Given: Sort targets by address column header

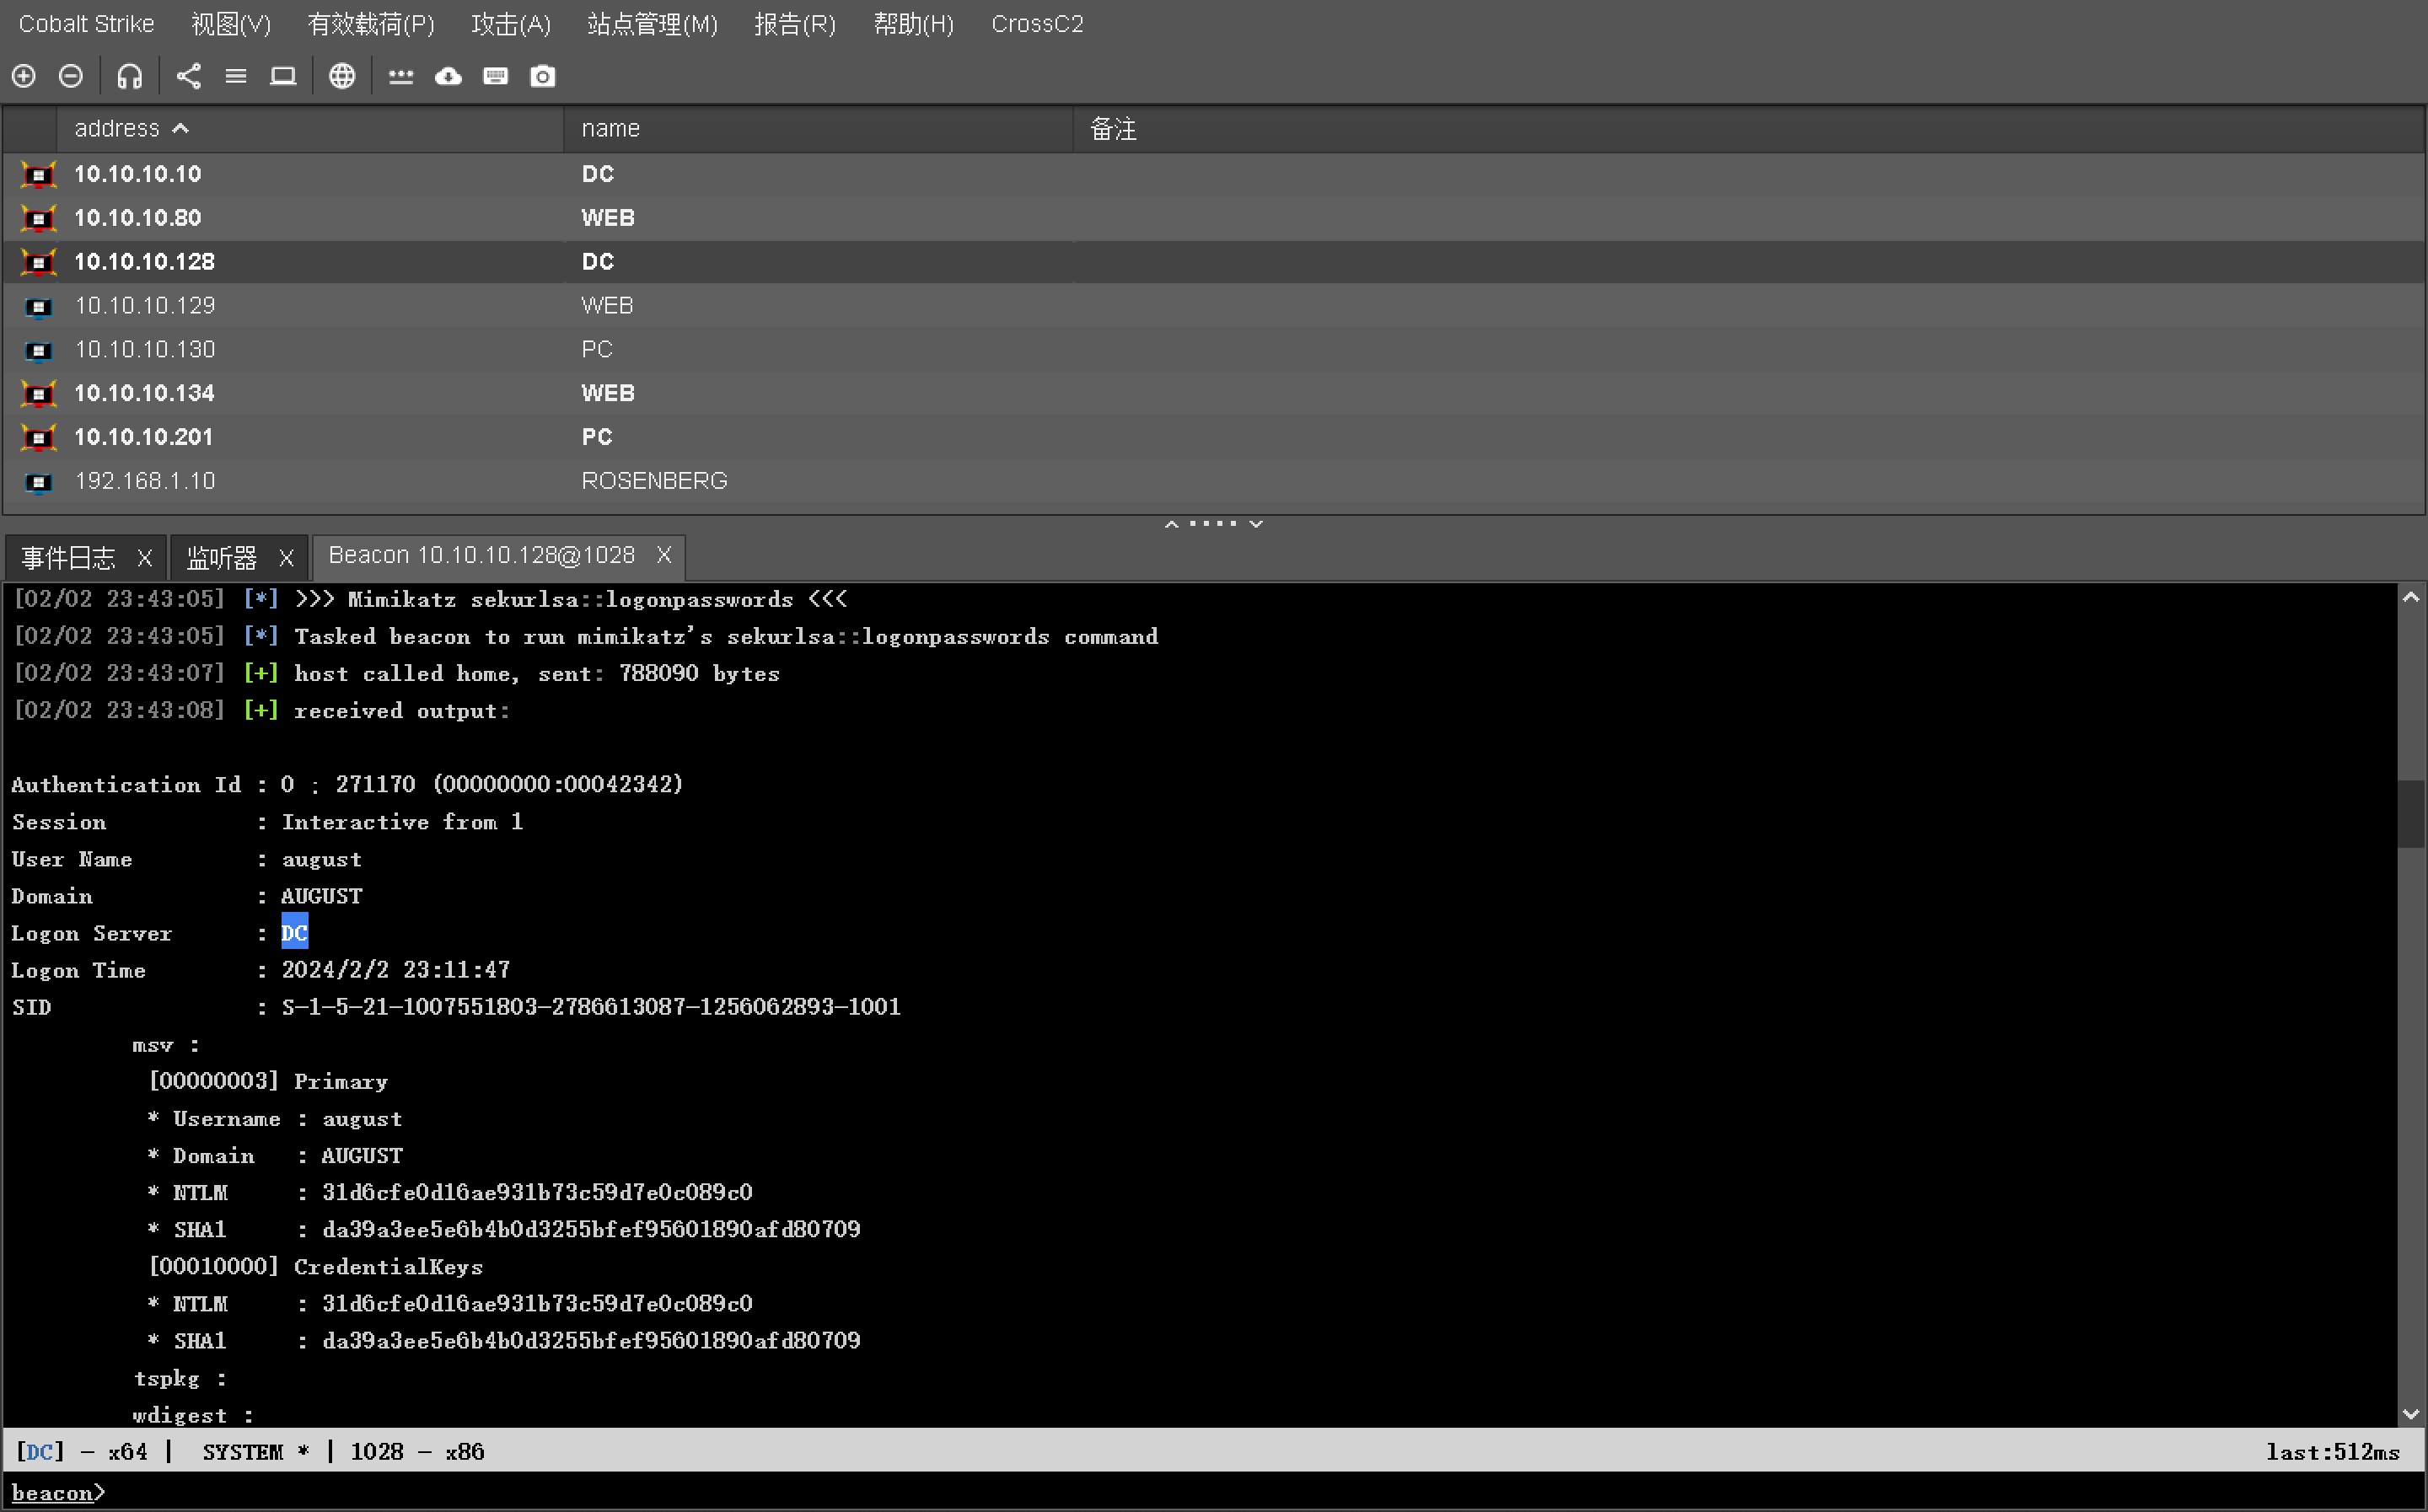Looking at the screenshot, I should point(118,129).
